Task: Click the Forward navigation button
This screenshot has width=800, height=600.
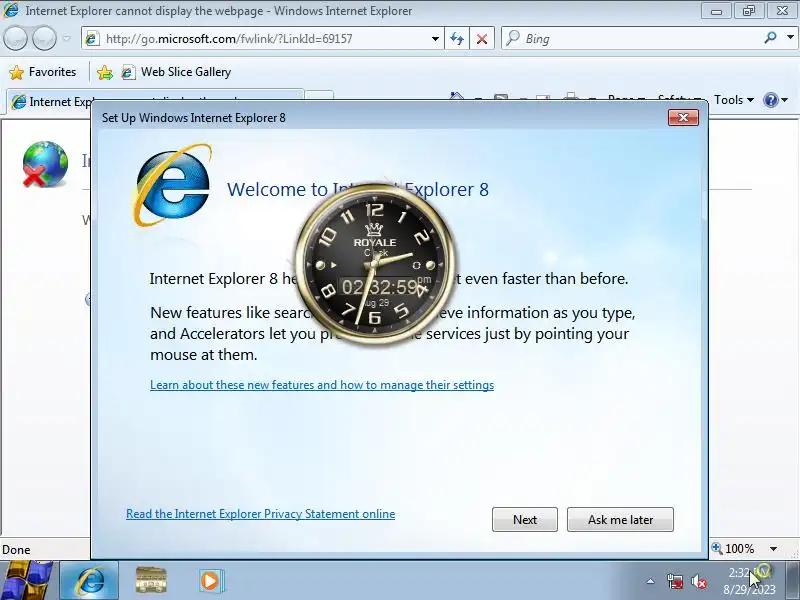Action: click(x=44, y=38)
